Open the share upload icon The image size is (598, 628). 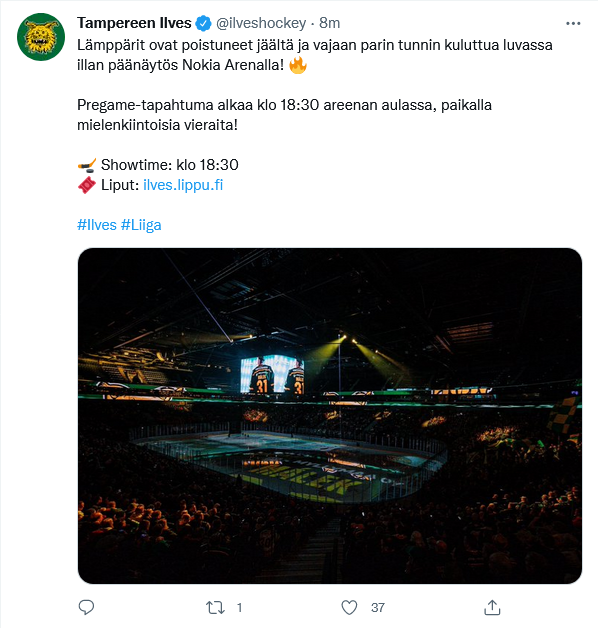pos(492,608)
